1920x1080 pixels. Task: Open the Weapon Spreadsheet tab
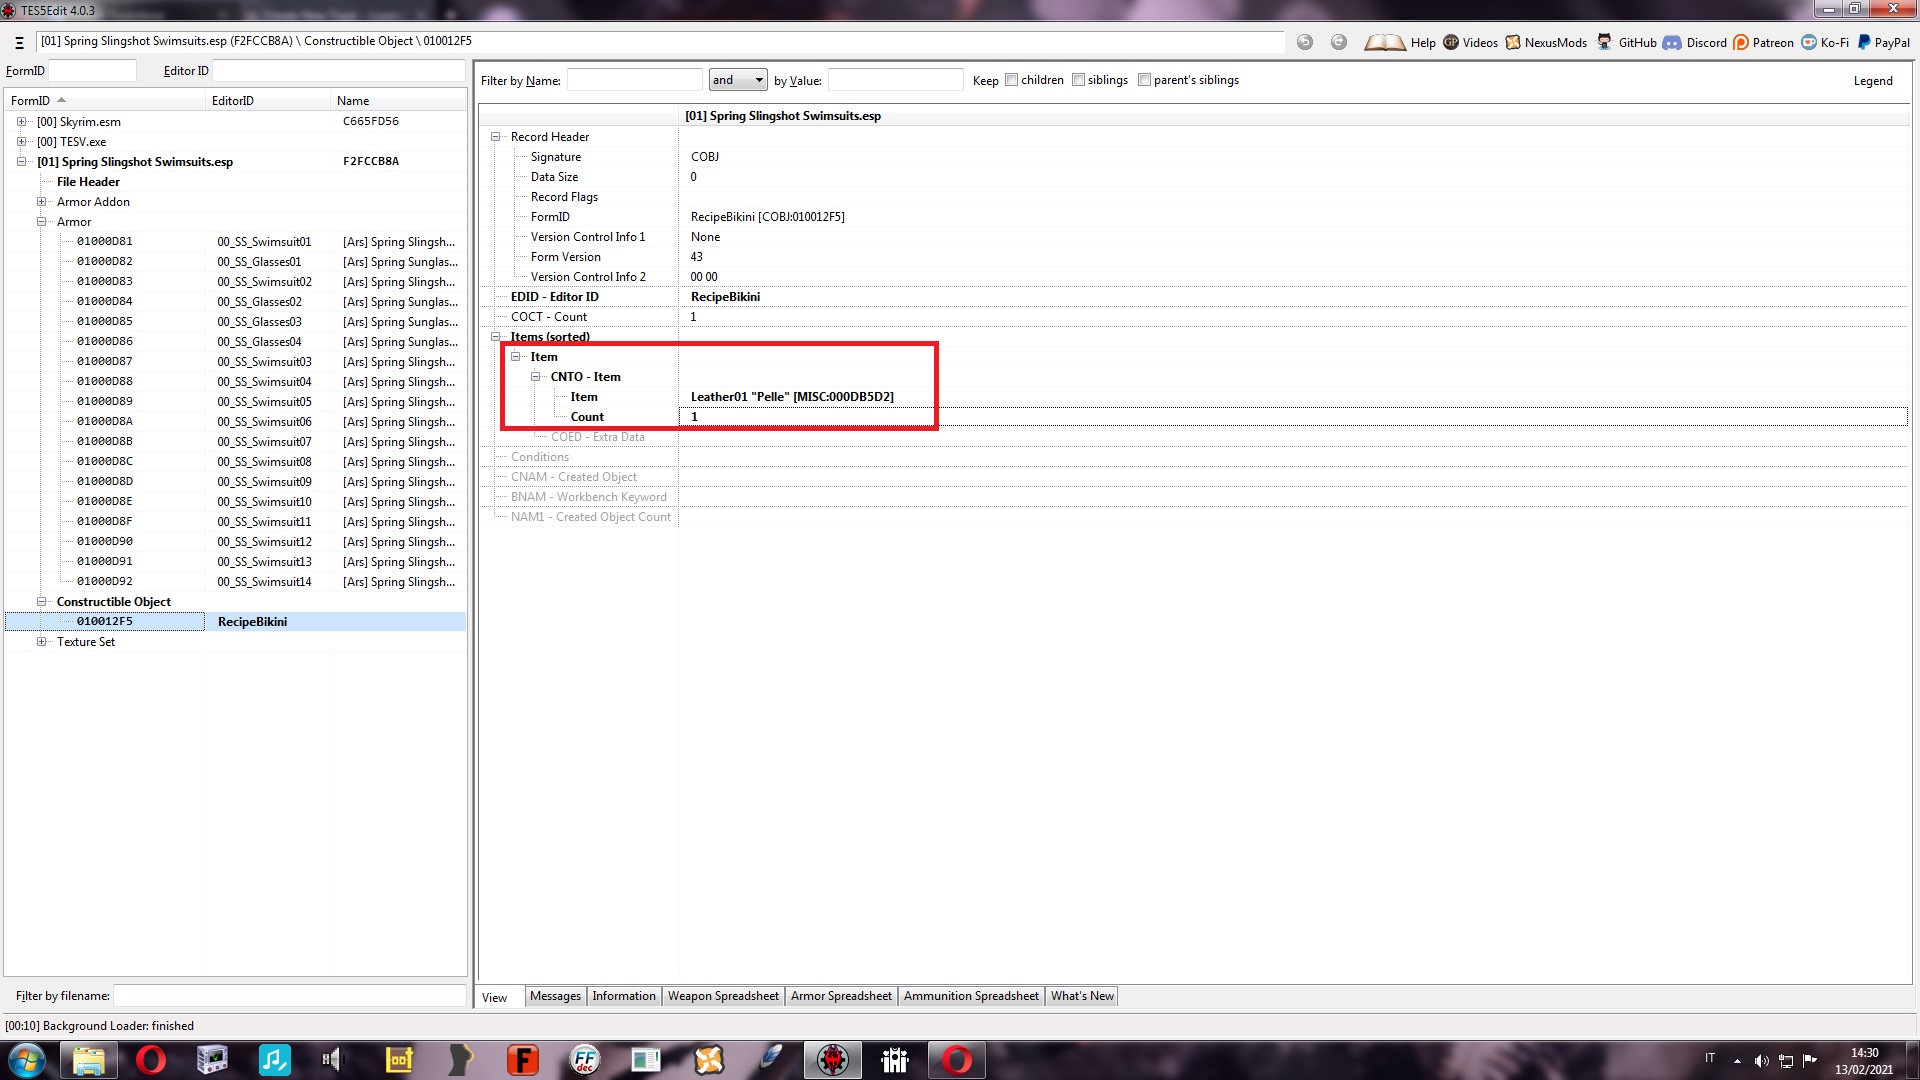pos(723,996)
